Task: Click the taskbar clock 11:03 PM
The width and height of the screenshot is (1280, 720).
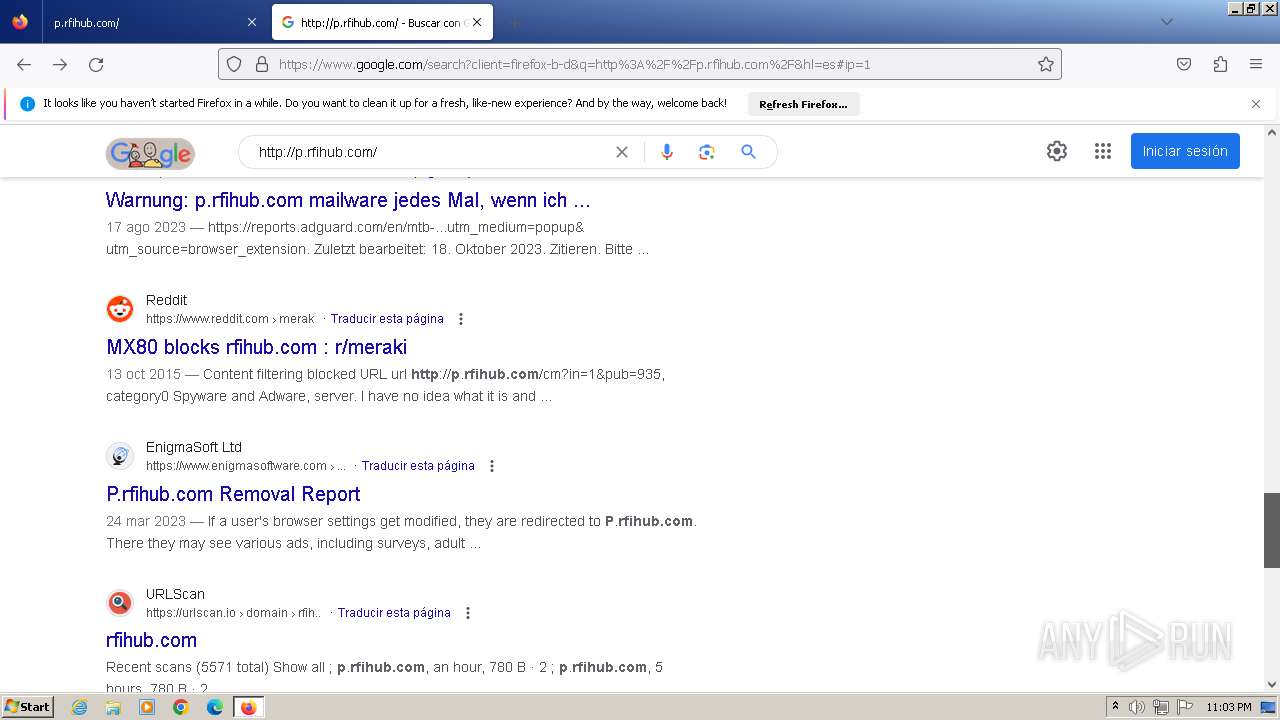Action: tap(1229, 707)
